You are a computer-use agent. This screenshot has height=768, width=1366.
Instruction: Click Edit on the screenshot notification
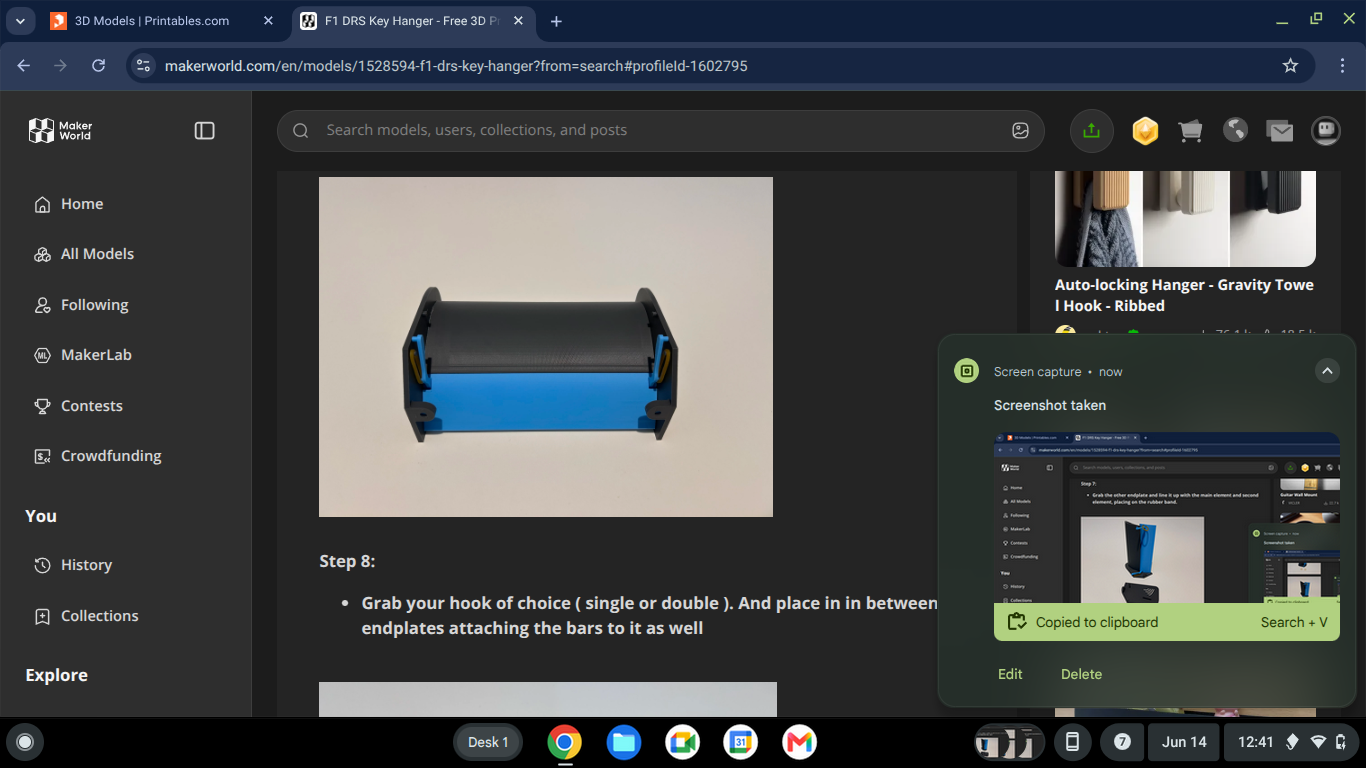tap(1010, 674)
